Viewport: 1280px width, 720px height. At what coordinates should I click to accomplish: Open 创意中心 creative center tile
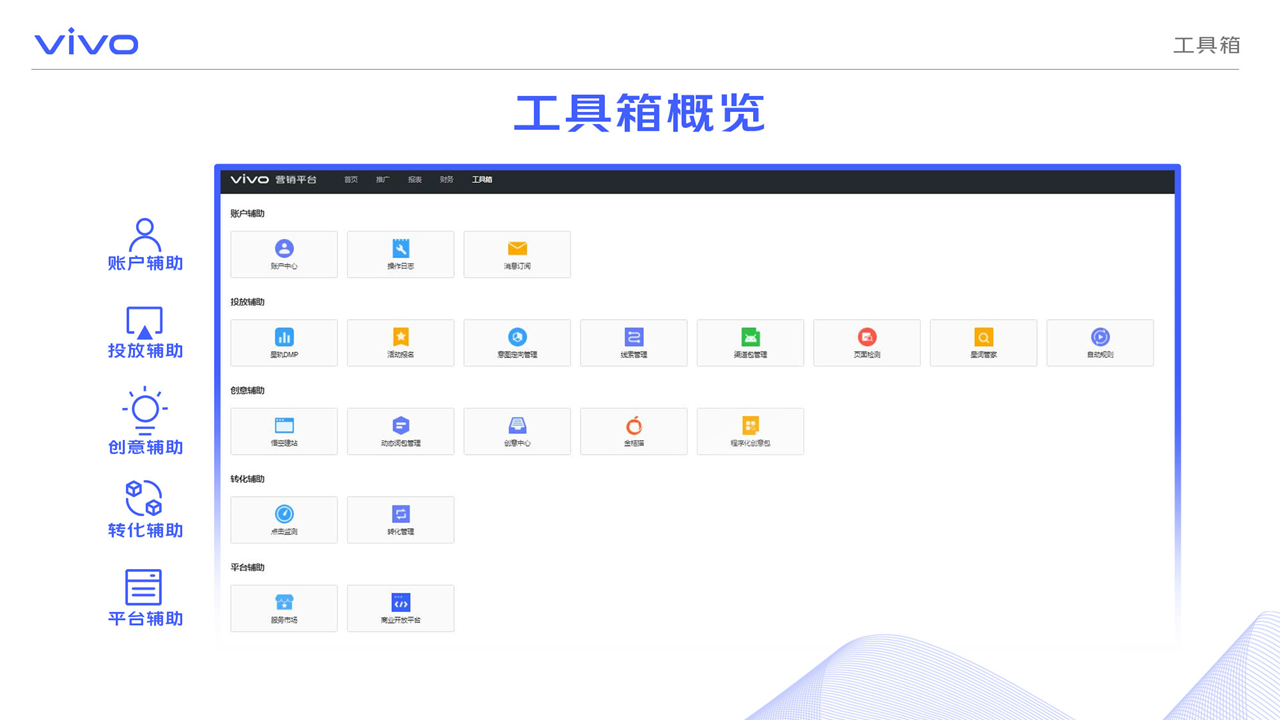point(517,431)
